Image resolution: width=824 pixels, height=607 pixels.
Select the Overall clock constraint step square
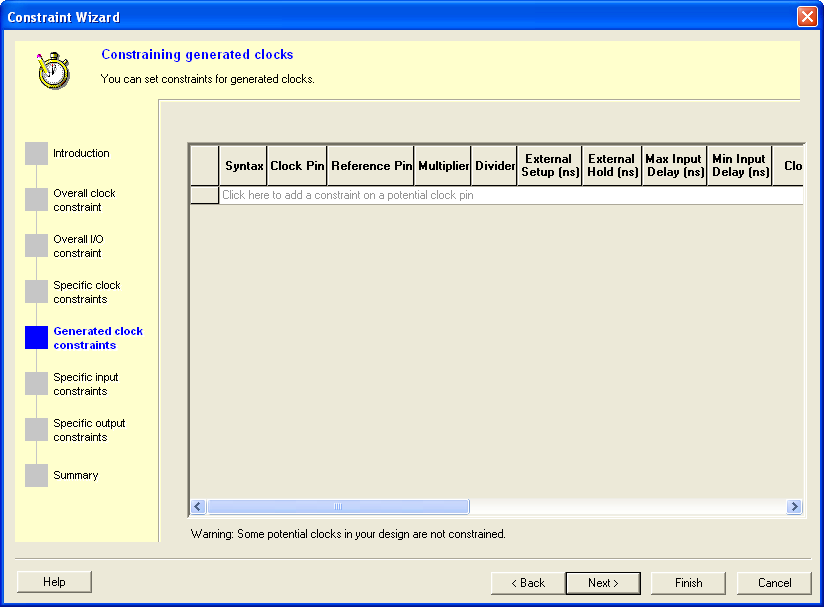pyautogui.click(x=36, y=200)
